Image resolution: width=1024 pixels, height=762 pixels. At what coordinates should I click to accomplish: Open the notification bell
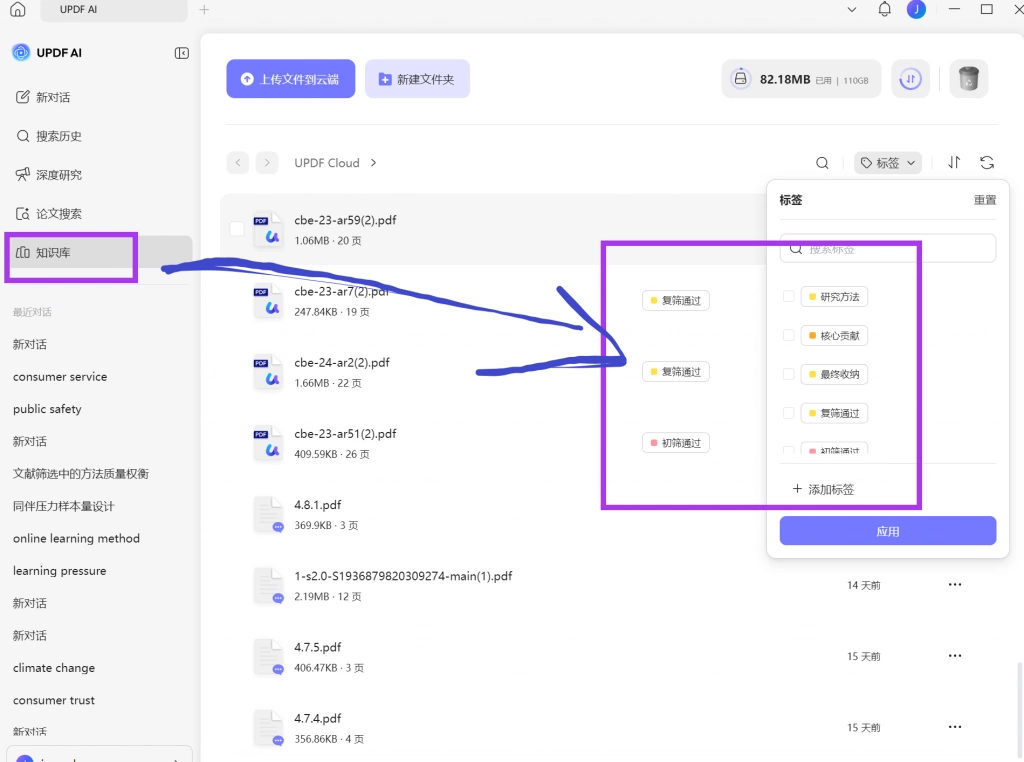[884, 9]
